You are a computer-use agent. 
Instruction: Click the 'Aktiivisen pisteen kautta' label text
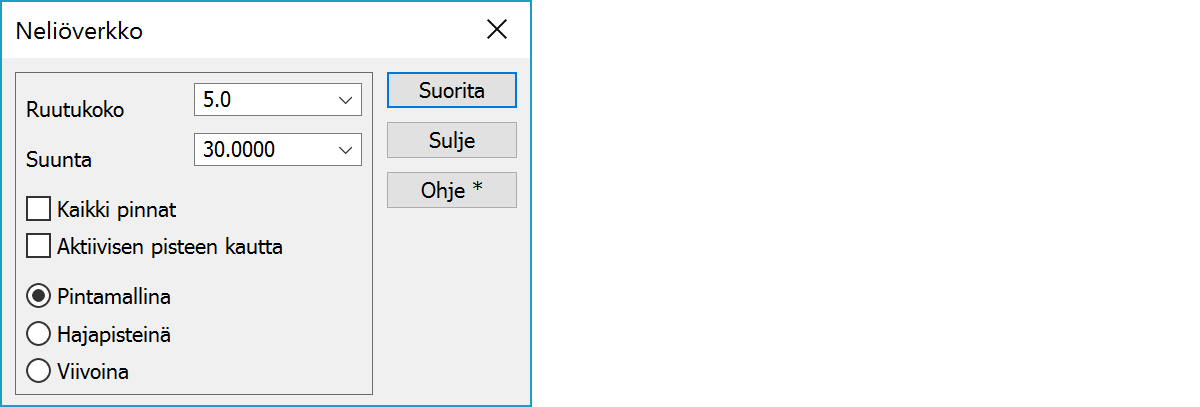pyautogui.click(x=170, y=247)
